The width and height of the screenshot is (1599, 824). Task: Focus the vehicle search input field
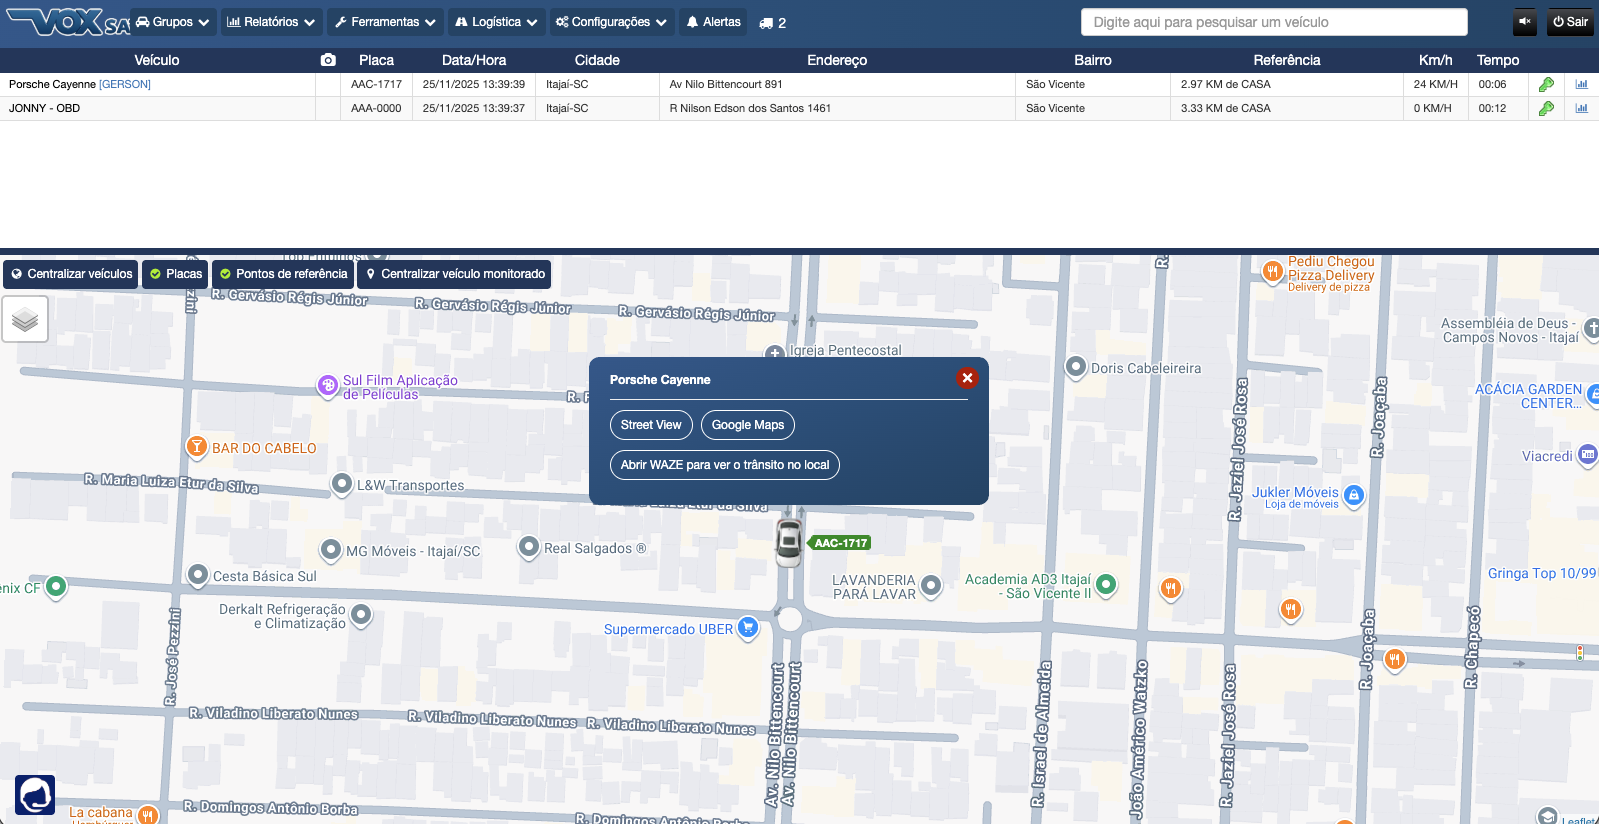pyautogui.click(x=1274, y=22)
